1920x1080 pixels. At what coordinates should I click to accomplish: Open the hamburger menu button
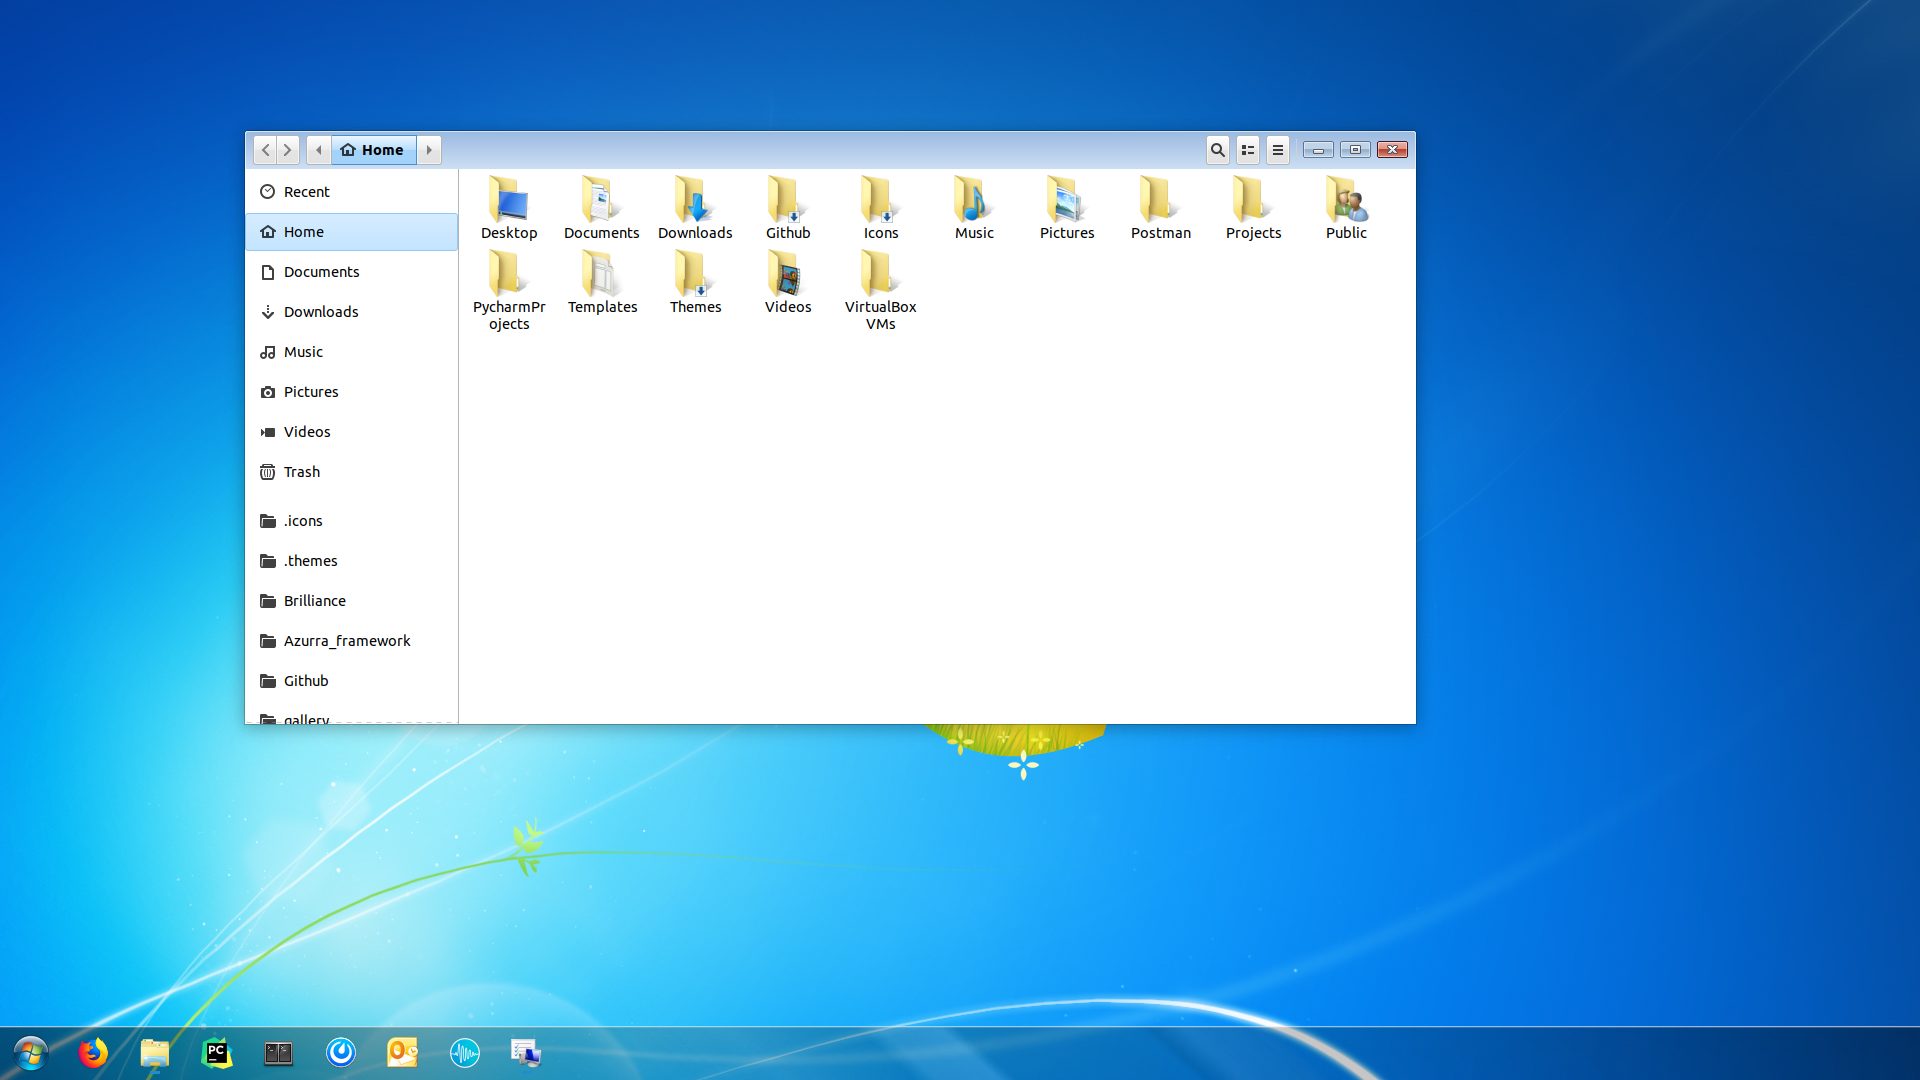pos(1277,150)
